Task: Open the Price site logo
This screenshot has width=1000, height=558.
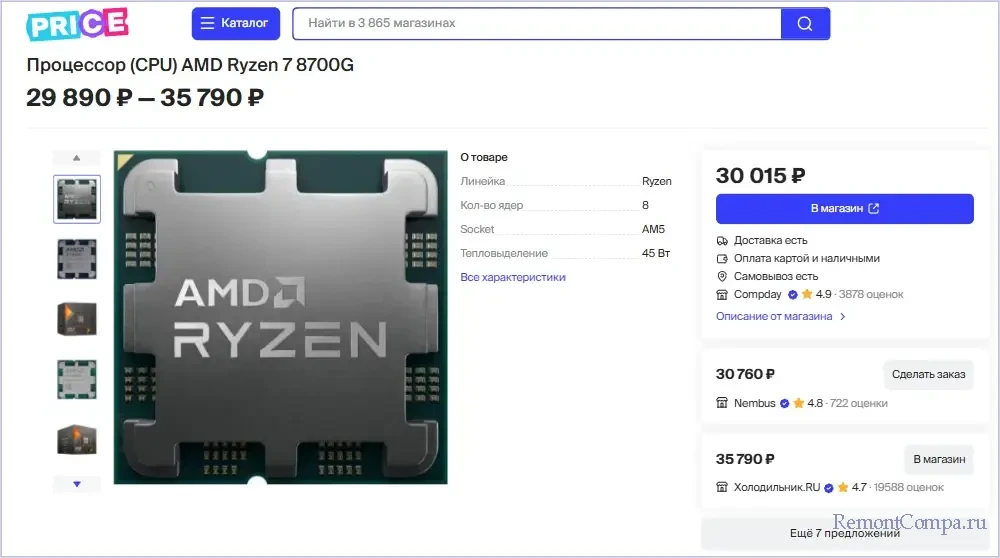Action: click(x=77, y=24)
